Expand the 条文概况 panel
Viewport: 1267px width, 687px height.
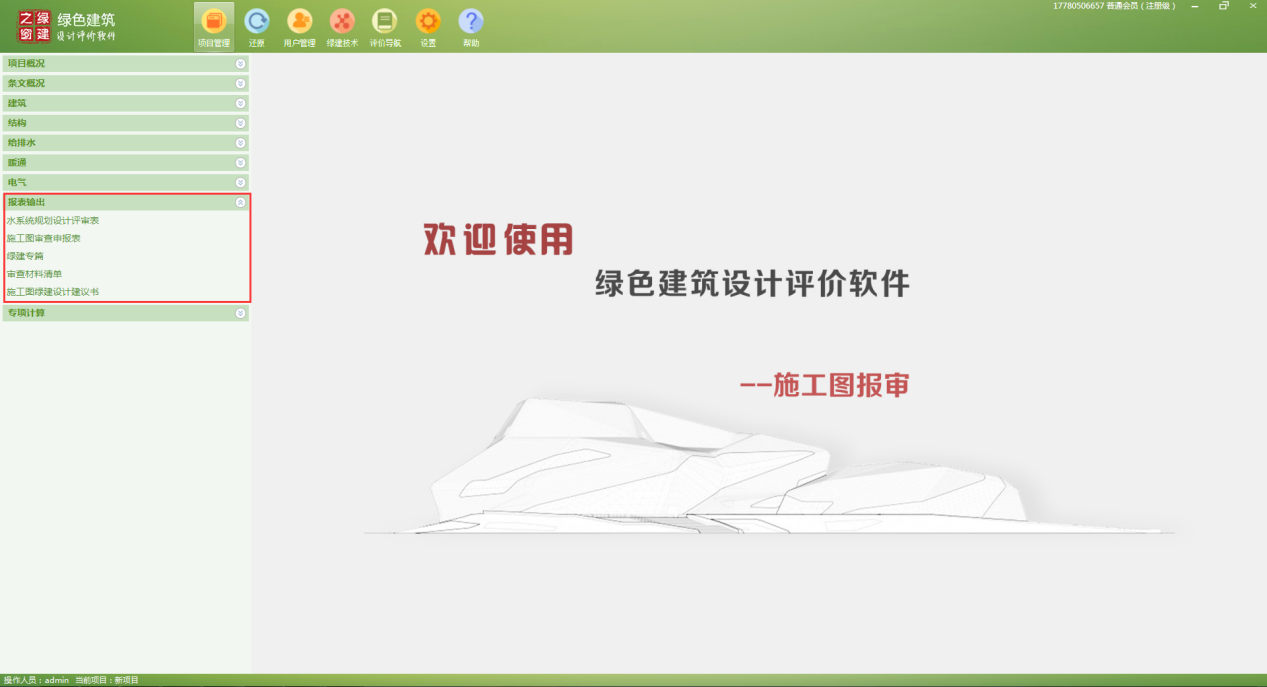pos(240,84)
